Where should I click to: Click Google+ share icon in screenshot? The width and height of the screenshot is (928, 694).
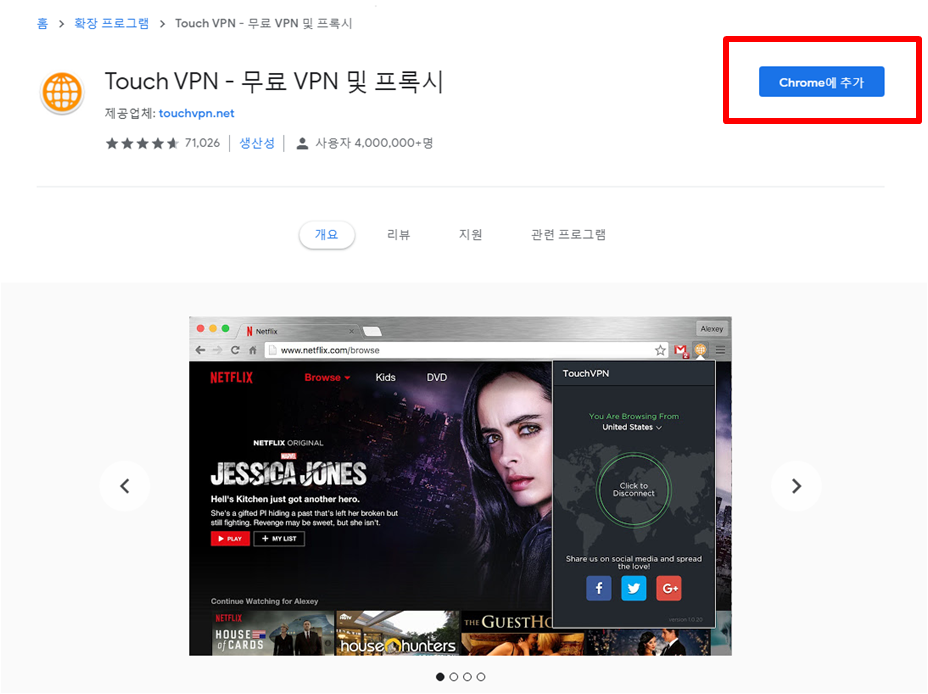669,588
